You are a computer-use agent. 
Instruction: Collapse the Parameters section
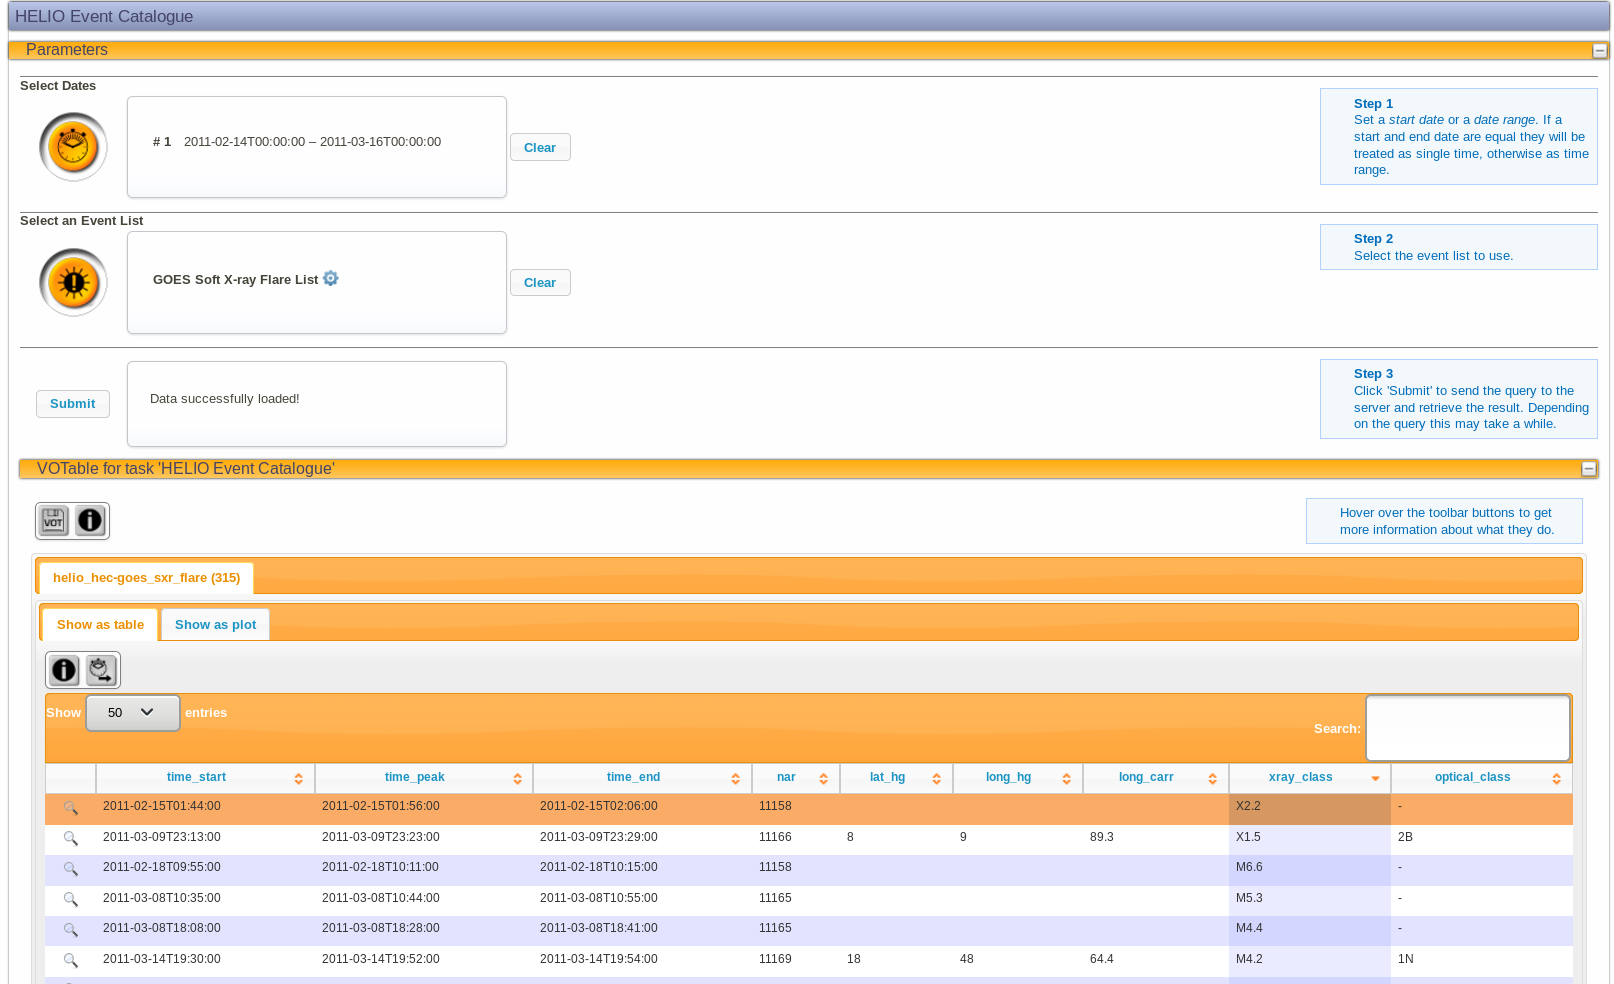tap(1599, 50)
